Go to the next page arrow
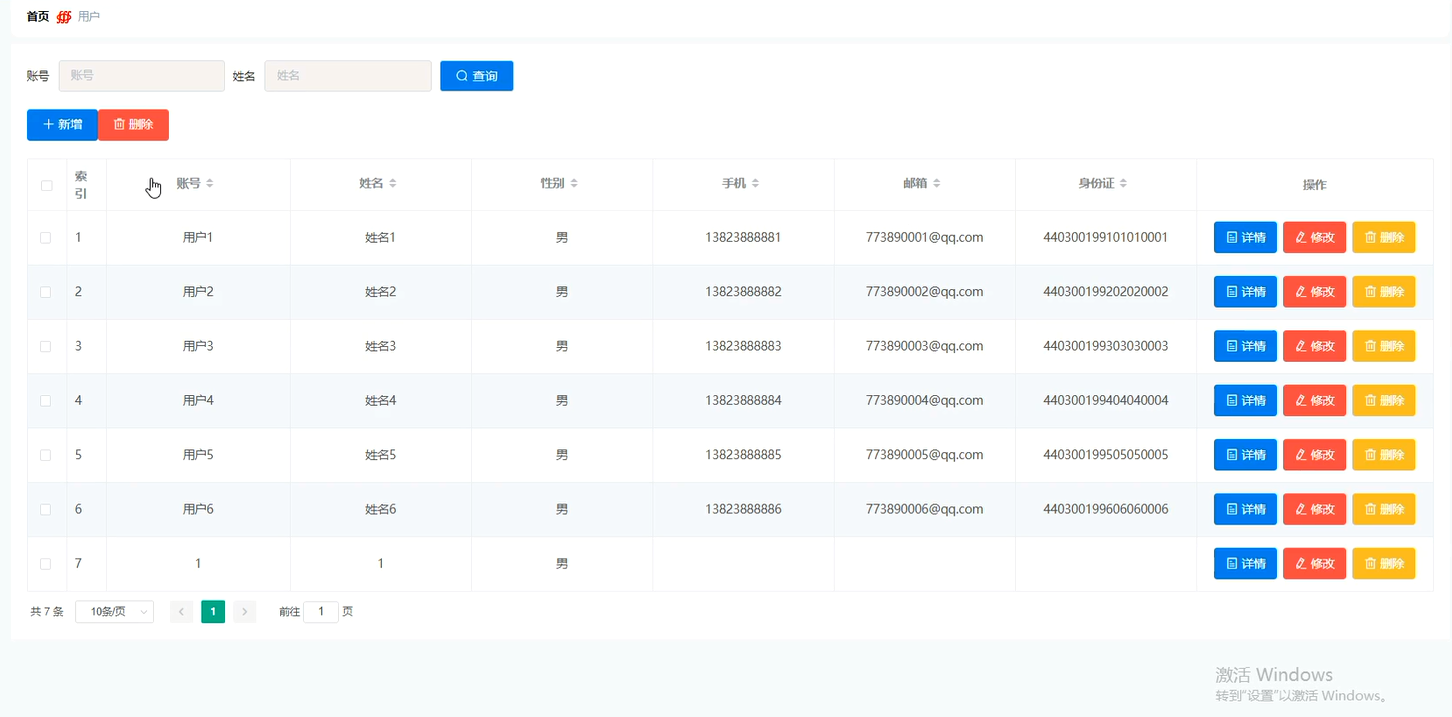 click(245, 612)
